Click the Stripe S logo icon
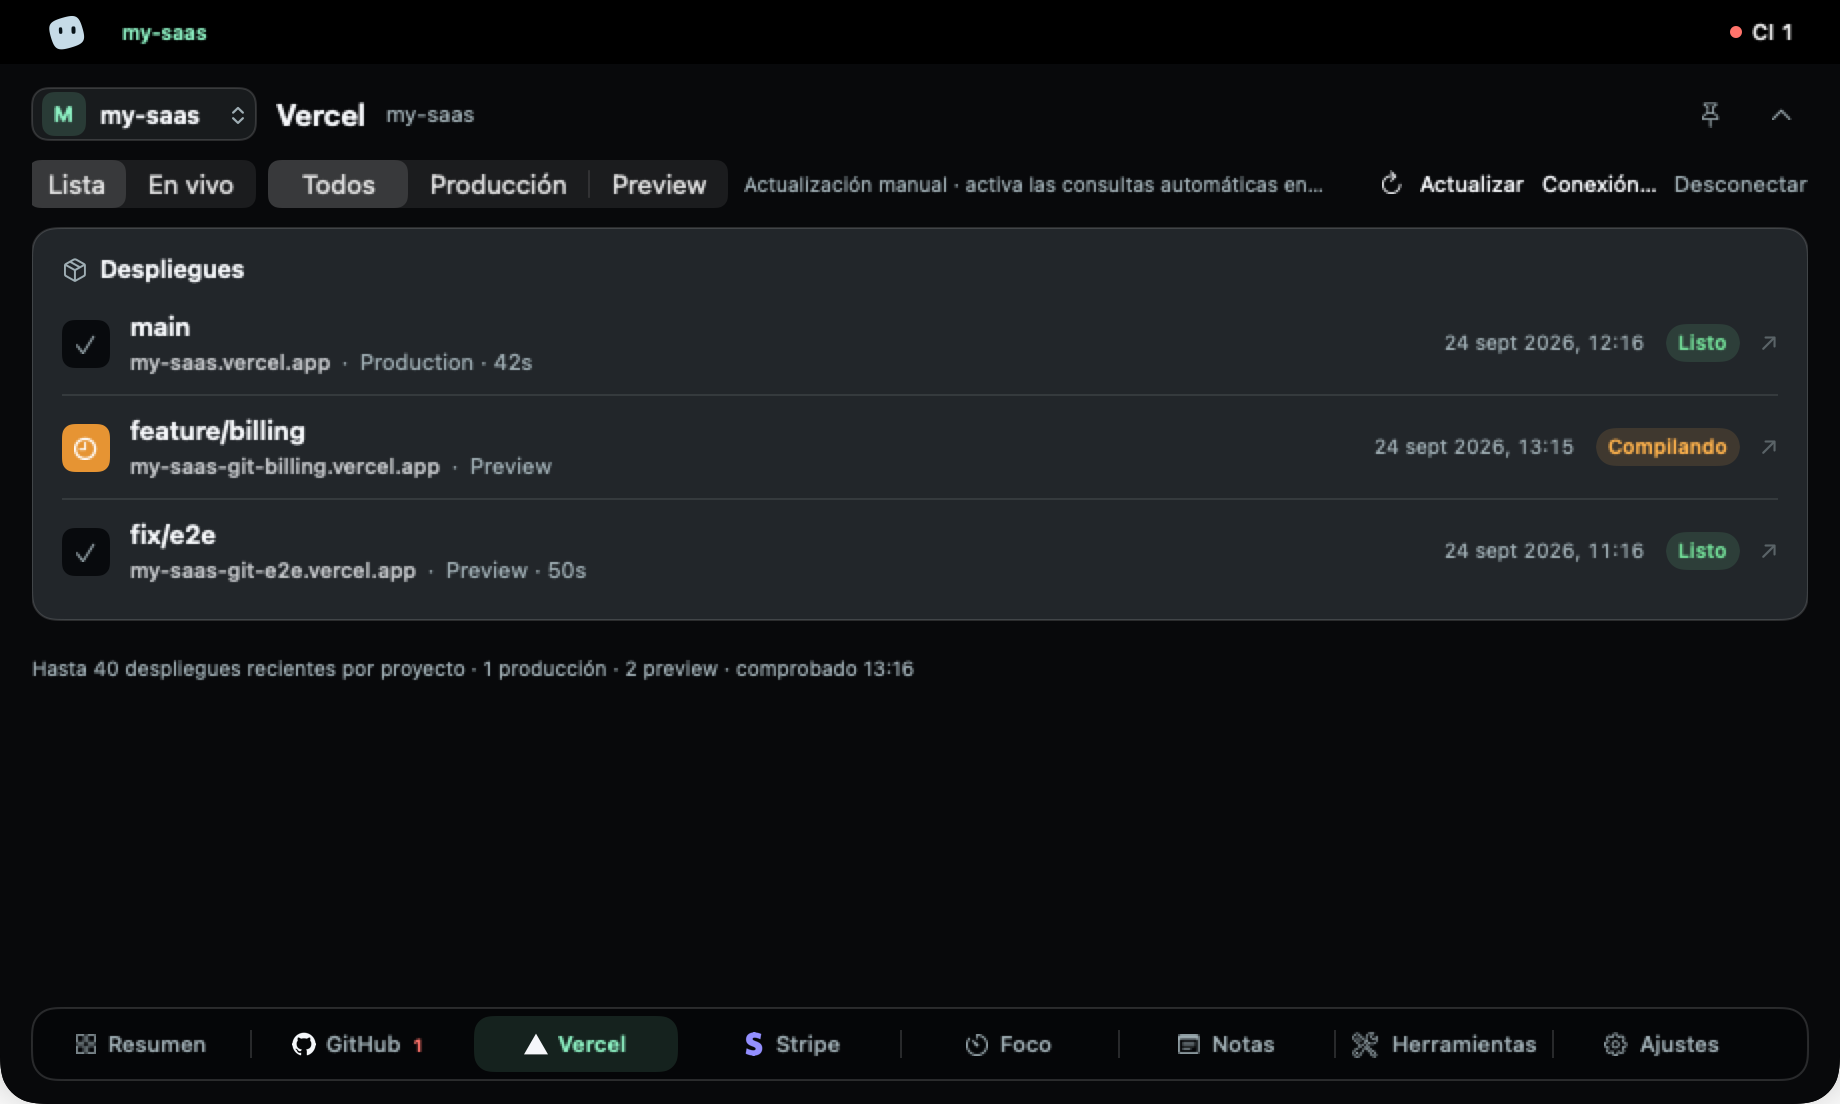 (x=754, y=1044)
